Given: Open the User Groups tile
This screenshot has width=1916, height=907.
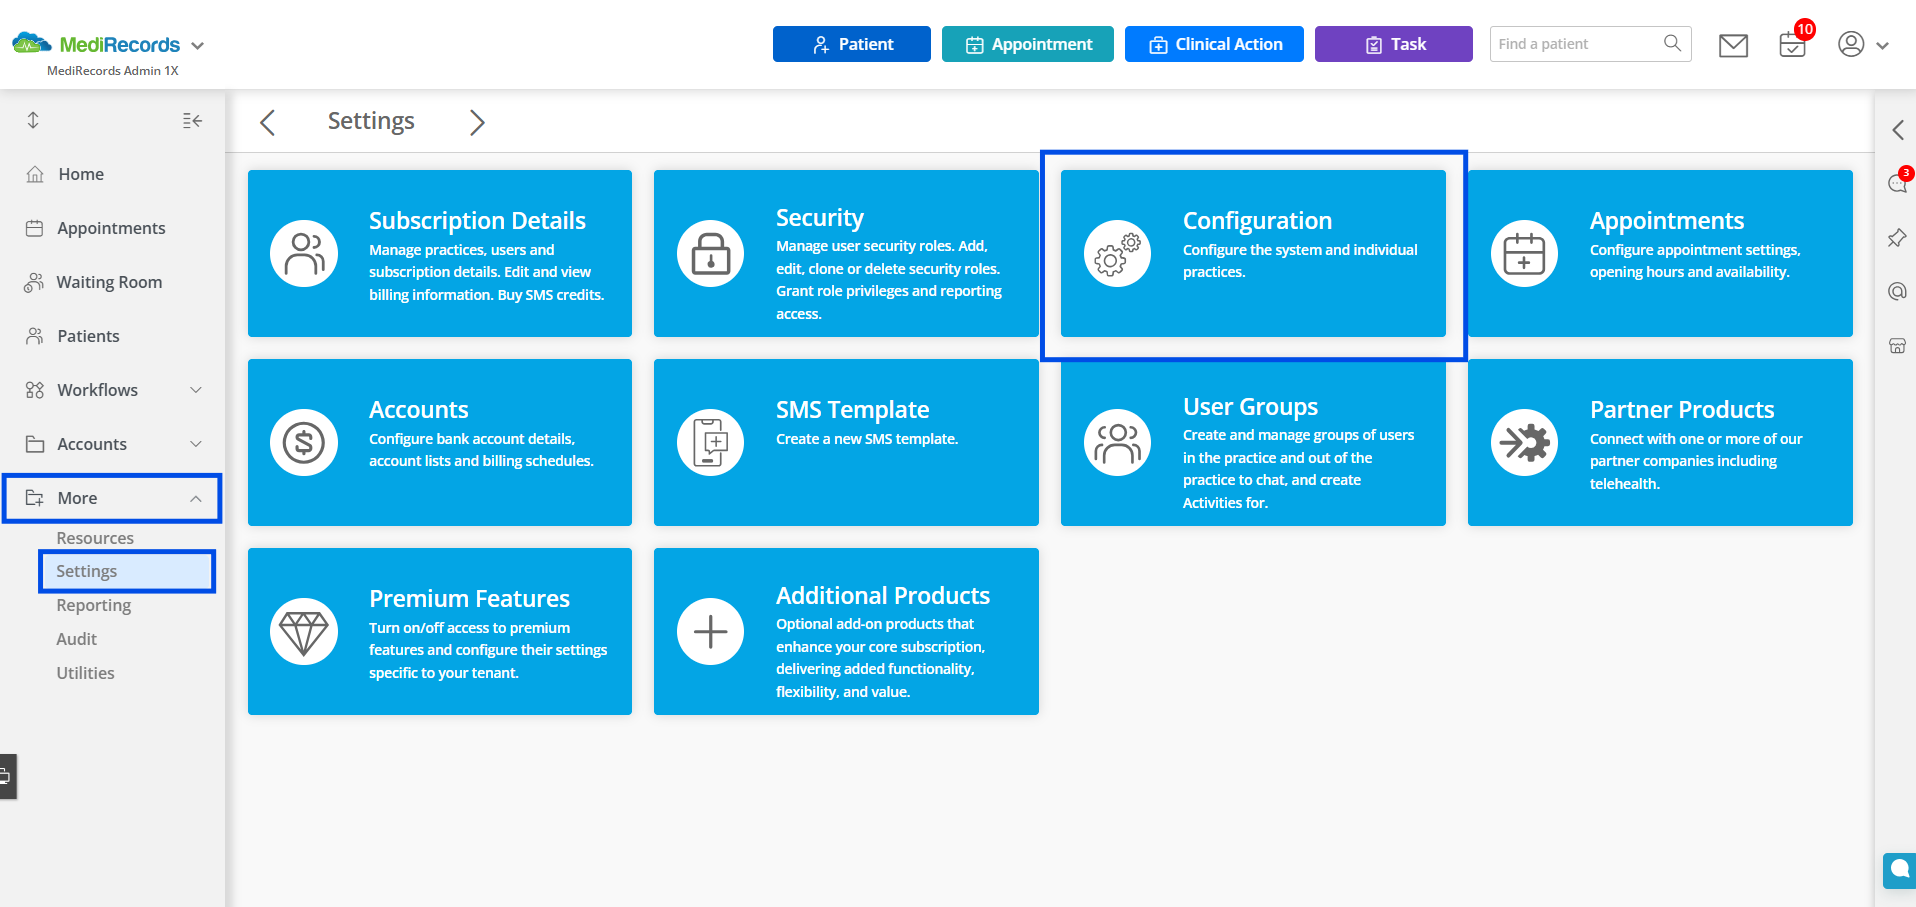Looking at the screenshot, I should pos(1253,442).
